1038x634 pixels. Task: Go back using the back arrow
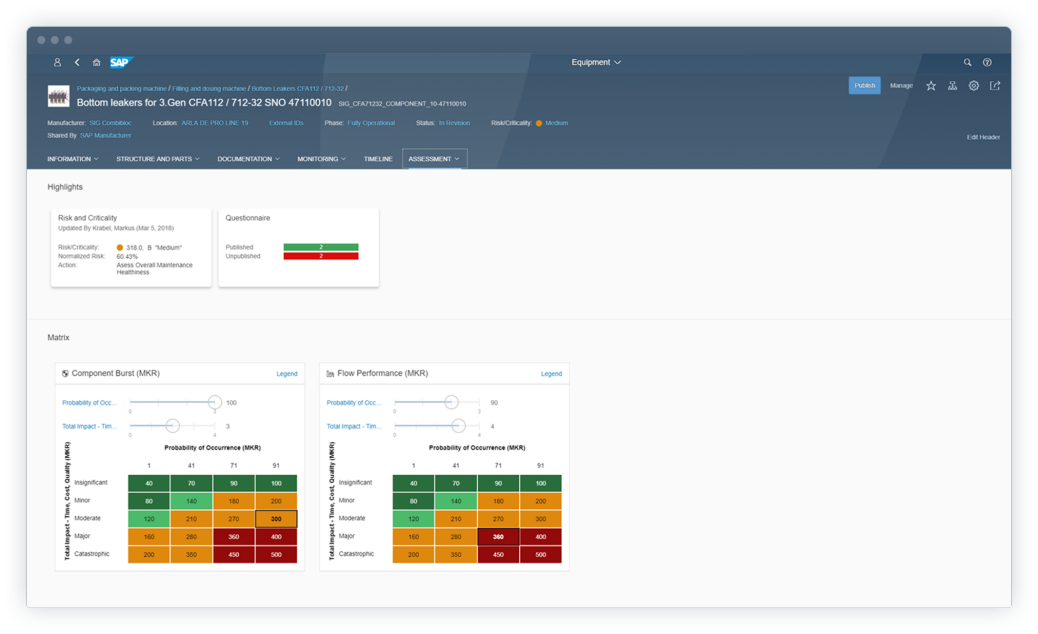pyautogui.click(x=77, y=62)
